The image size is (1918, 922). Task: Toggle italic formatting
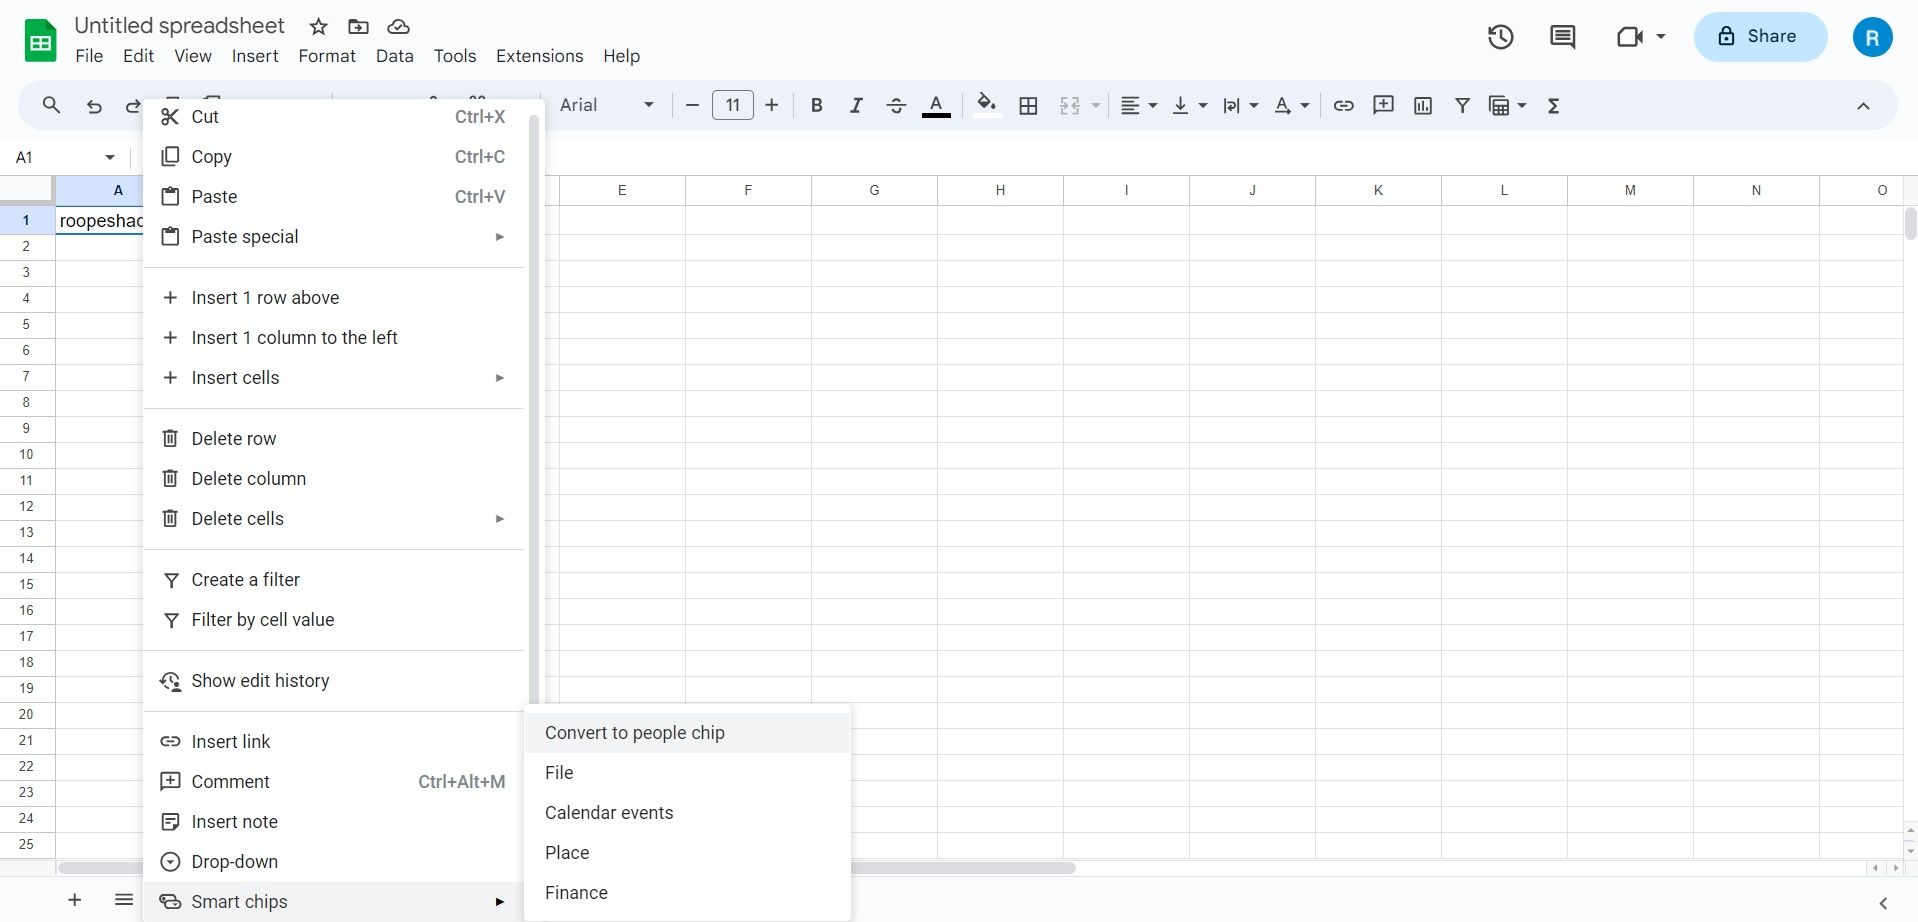coord(856,105)
